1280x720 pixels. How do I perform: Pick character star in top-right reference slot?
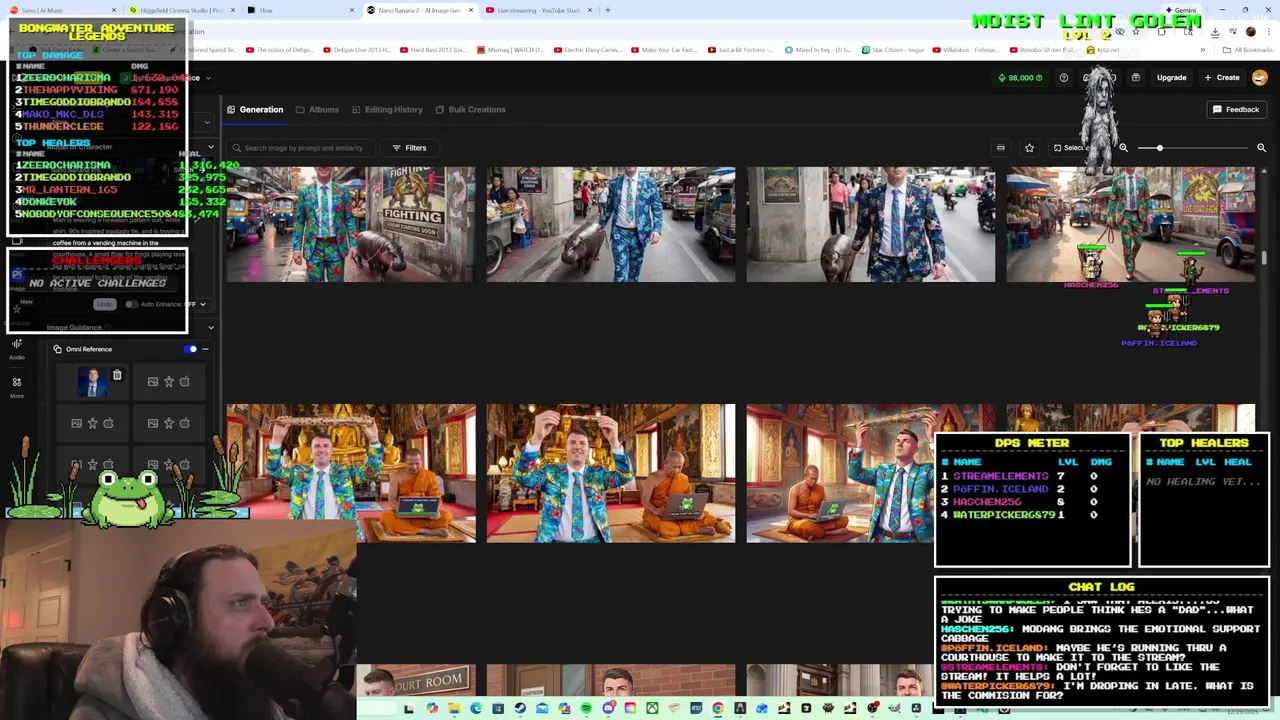pyautogui.click(x=169, y=381)
